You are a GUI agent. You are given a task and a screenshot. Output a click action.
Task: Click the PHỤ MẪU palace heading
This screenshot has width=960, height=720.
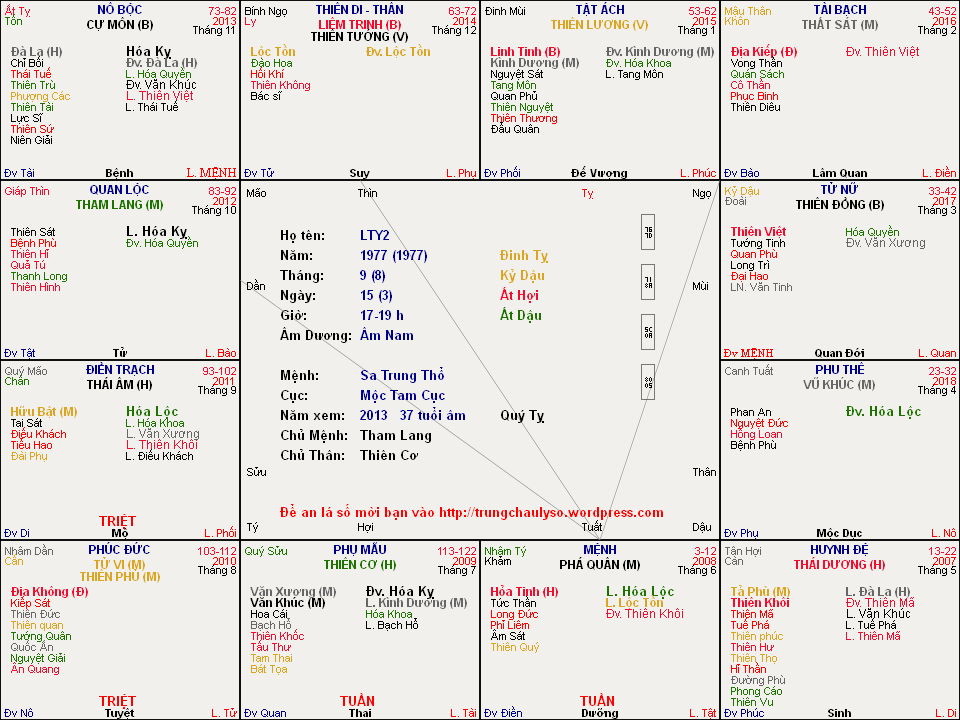click(359, 550)
